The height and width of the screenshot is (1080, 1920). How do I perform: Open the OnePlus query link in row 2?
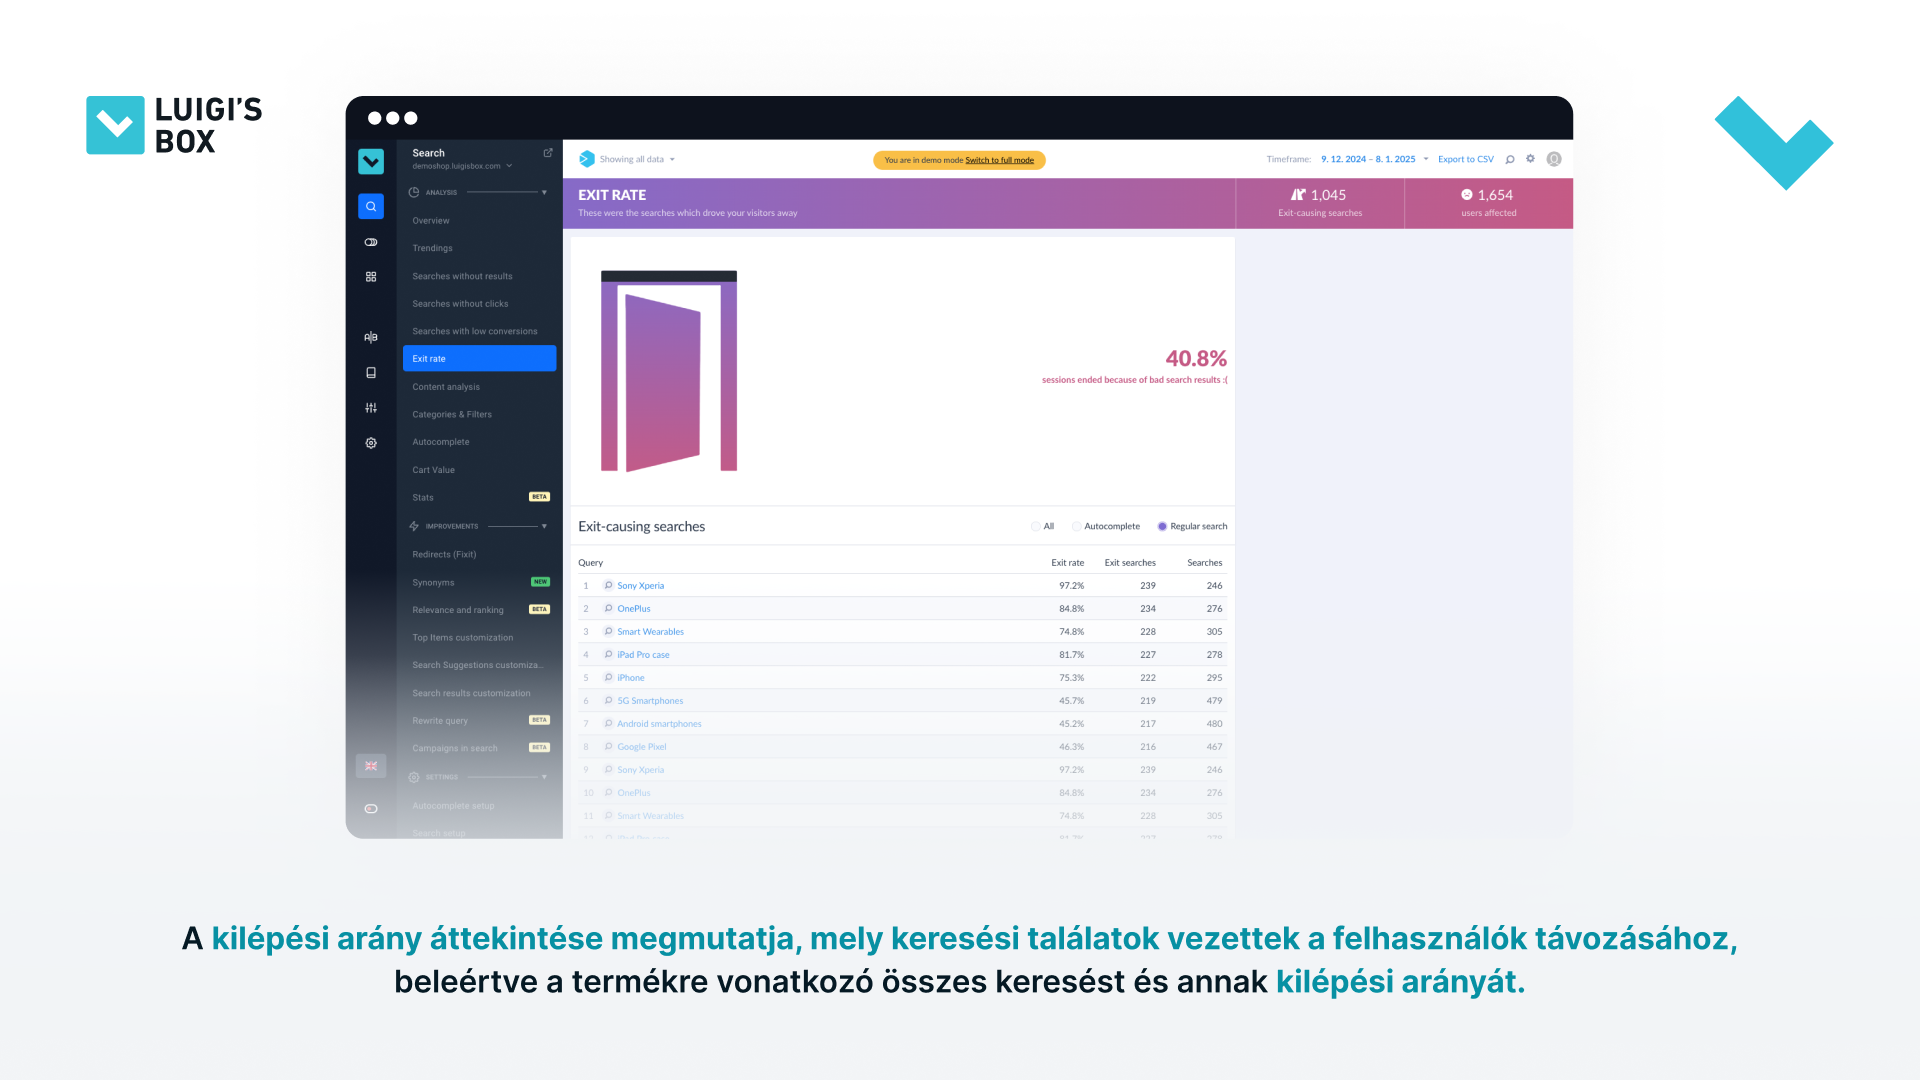click(634, 609)
